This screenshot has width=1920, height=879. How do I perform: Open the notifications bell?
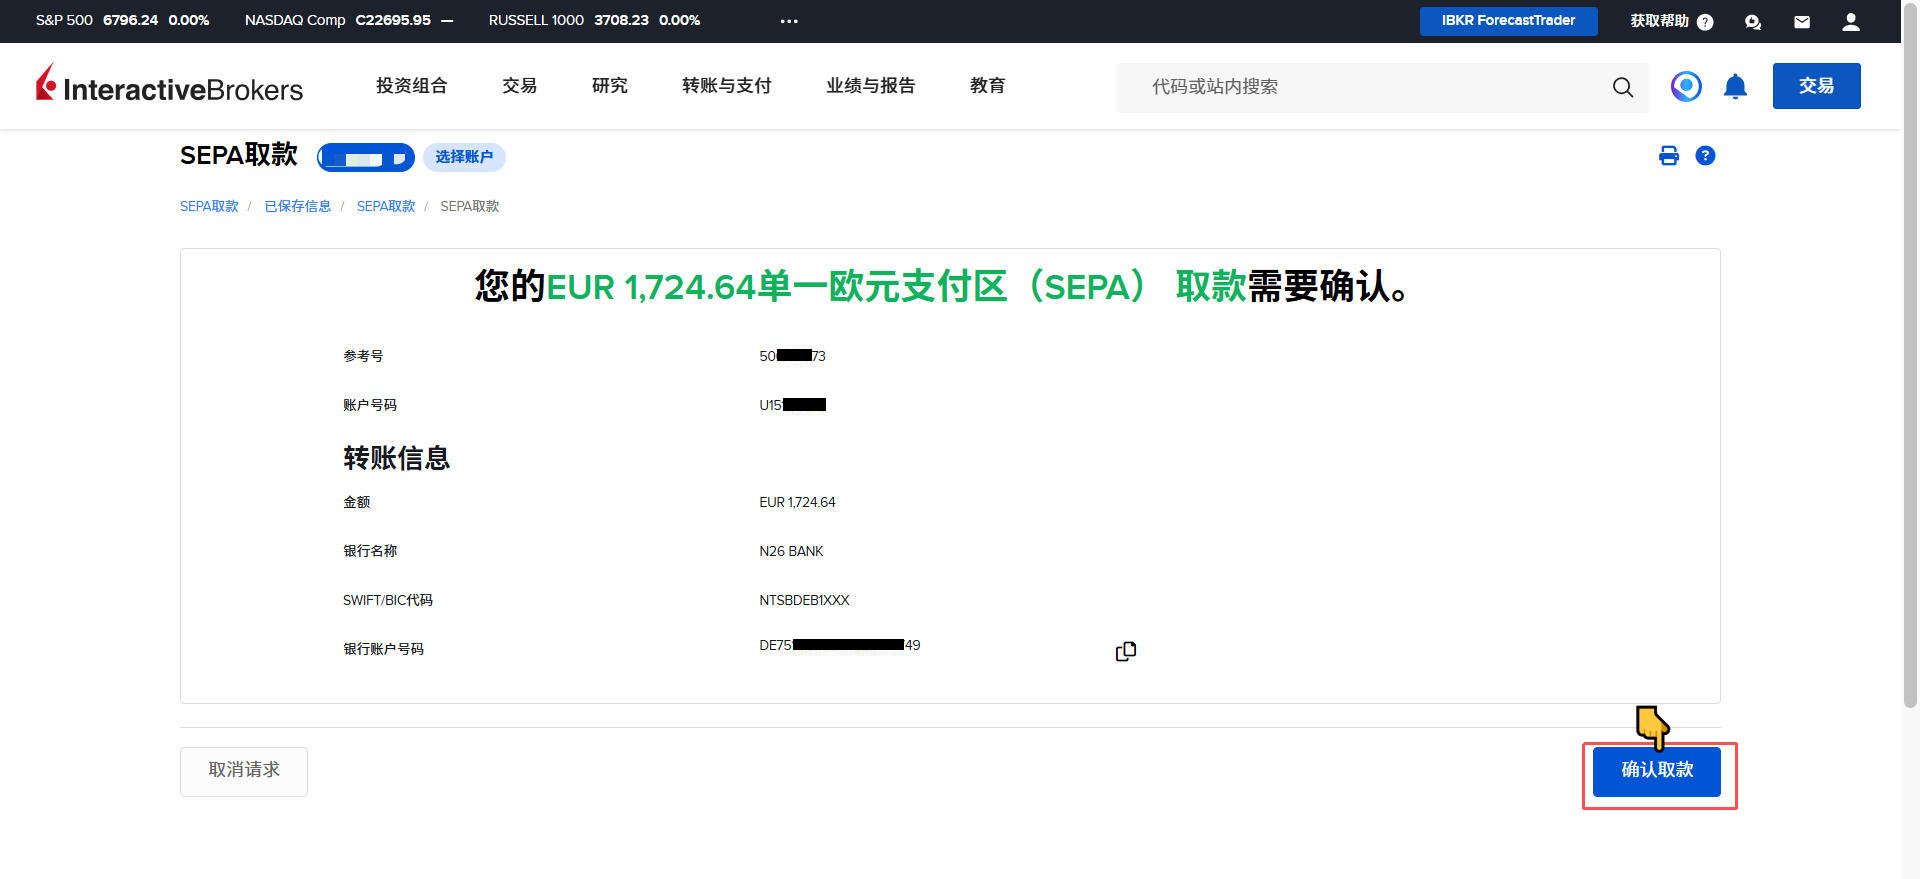pos(1735,87)
